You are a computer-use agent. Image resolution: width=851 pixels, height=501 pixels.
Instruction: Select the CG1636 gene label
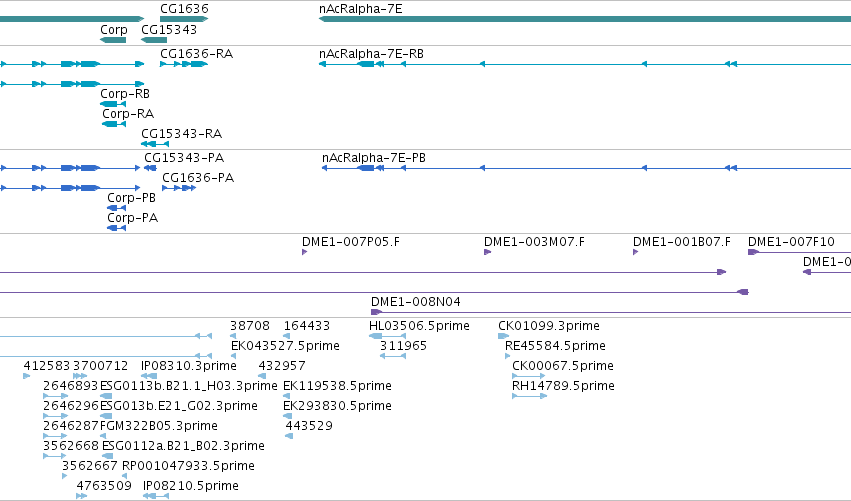click(184, 9)
